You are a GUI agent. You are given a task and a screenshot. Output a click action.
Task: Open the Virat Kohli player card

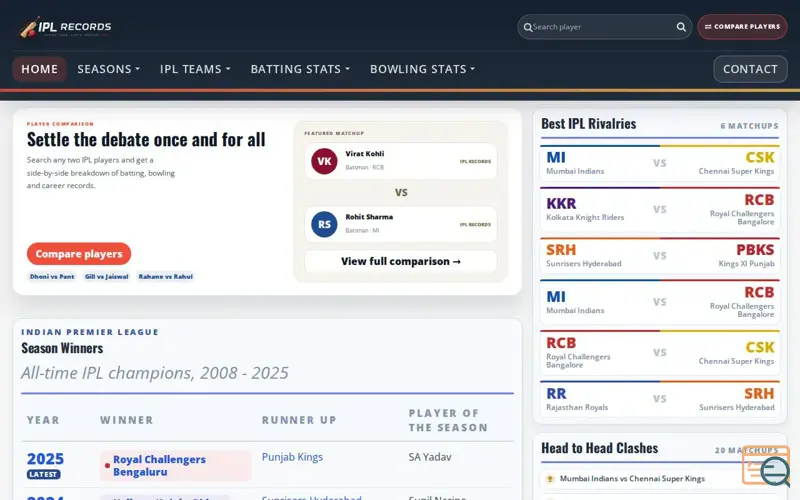401,161
